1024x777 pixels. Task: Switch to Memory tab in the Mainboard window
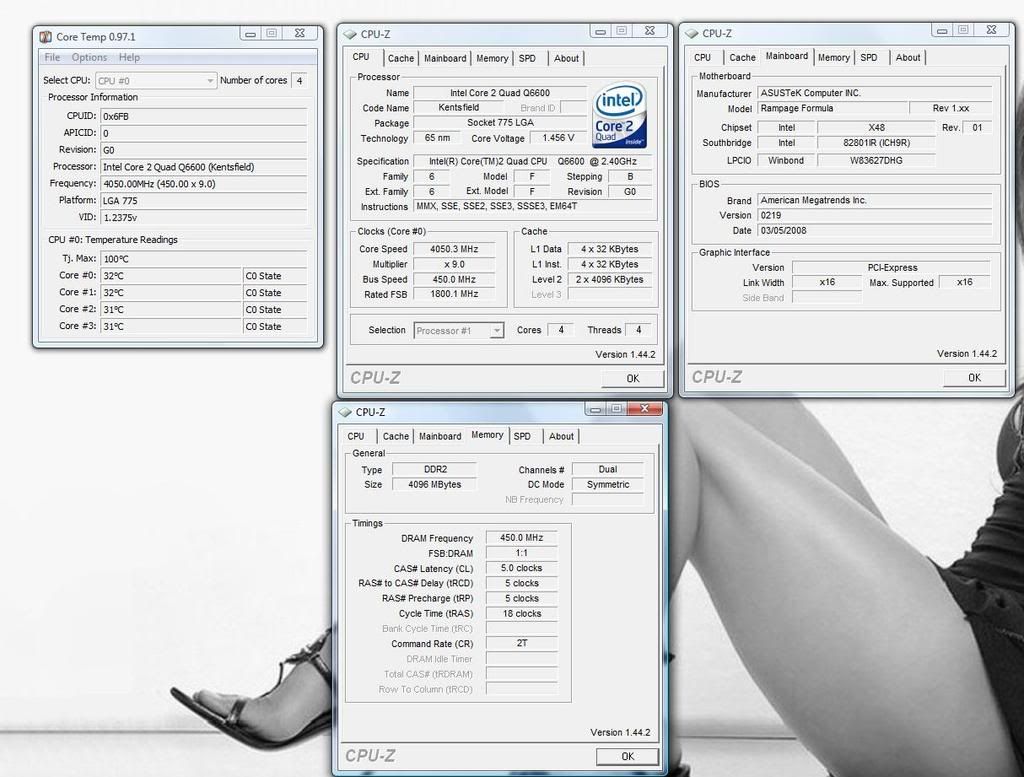833,57
